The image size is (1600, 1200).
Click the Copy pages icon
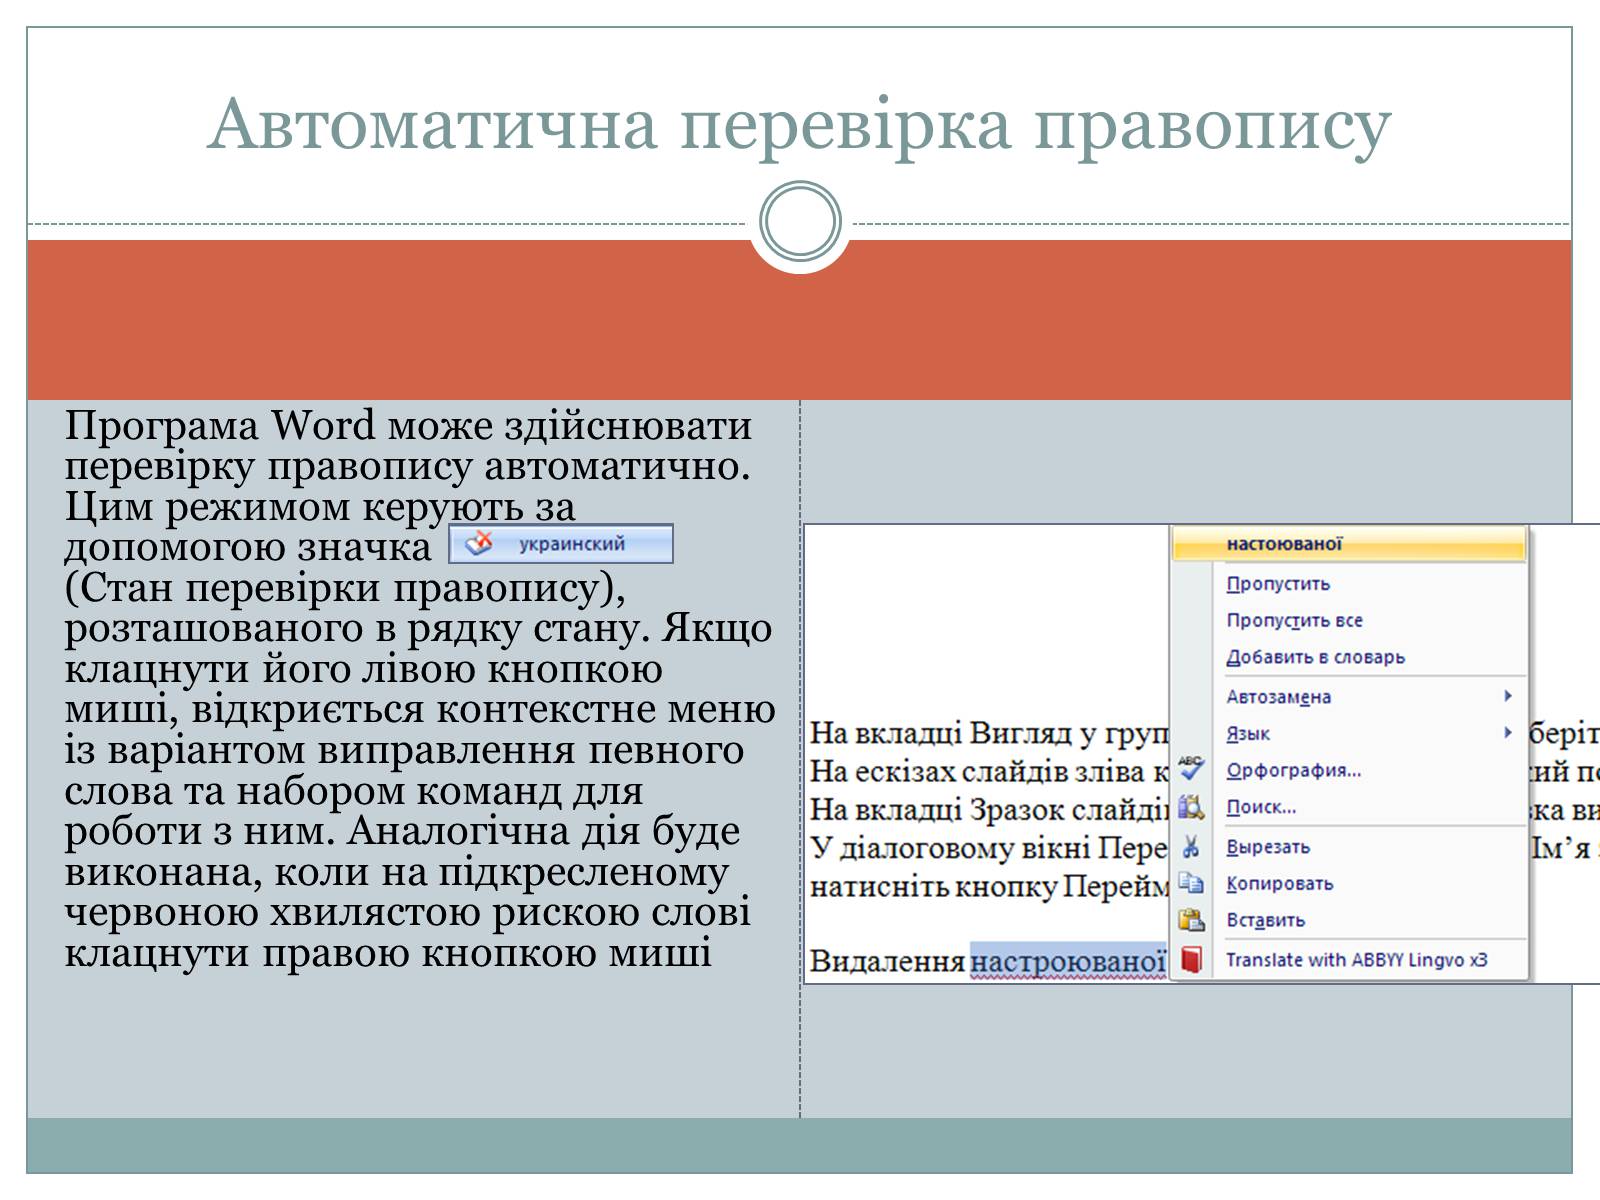tap(1191, 883)
